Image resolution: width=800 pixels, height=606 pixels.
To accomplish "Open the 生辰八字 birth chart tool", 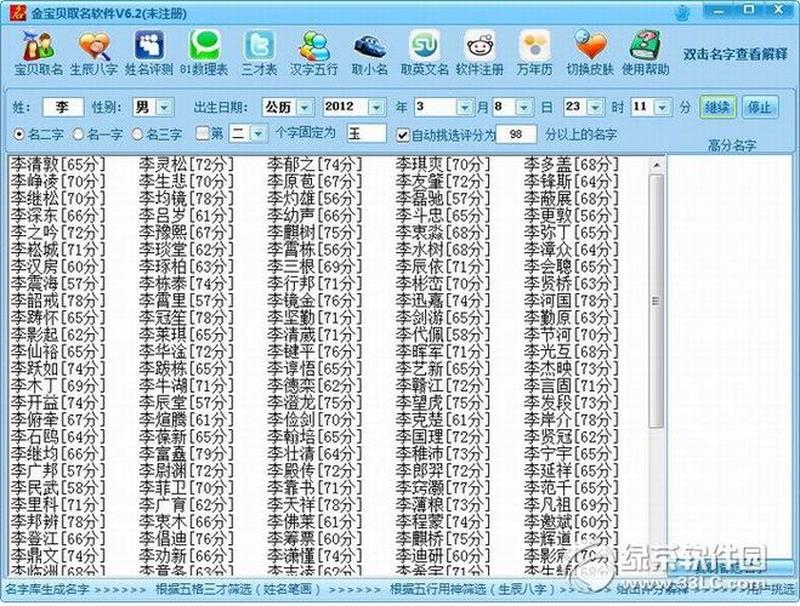I will tap(94, 53).
